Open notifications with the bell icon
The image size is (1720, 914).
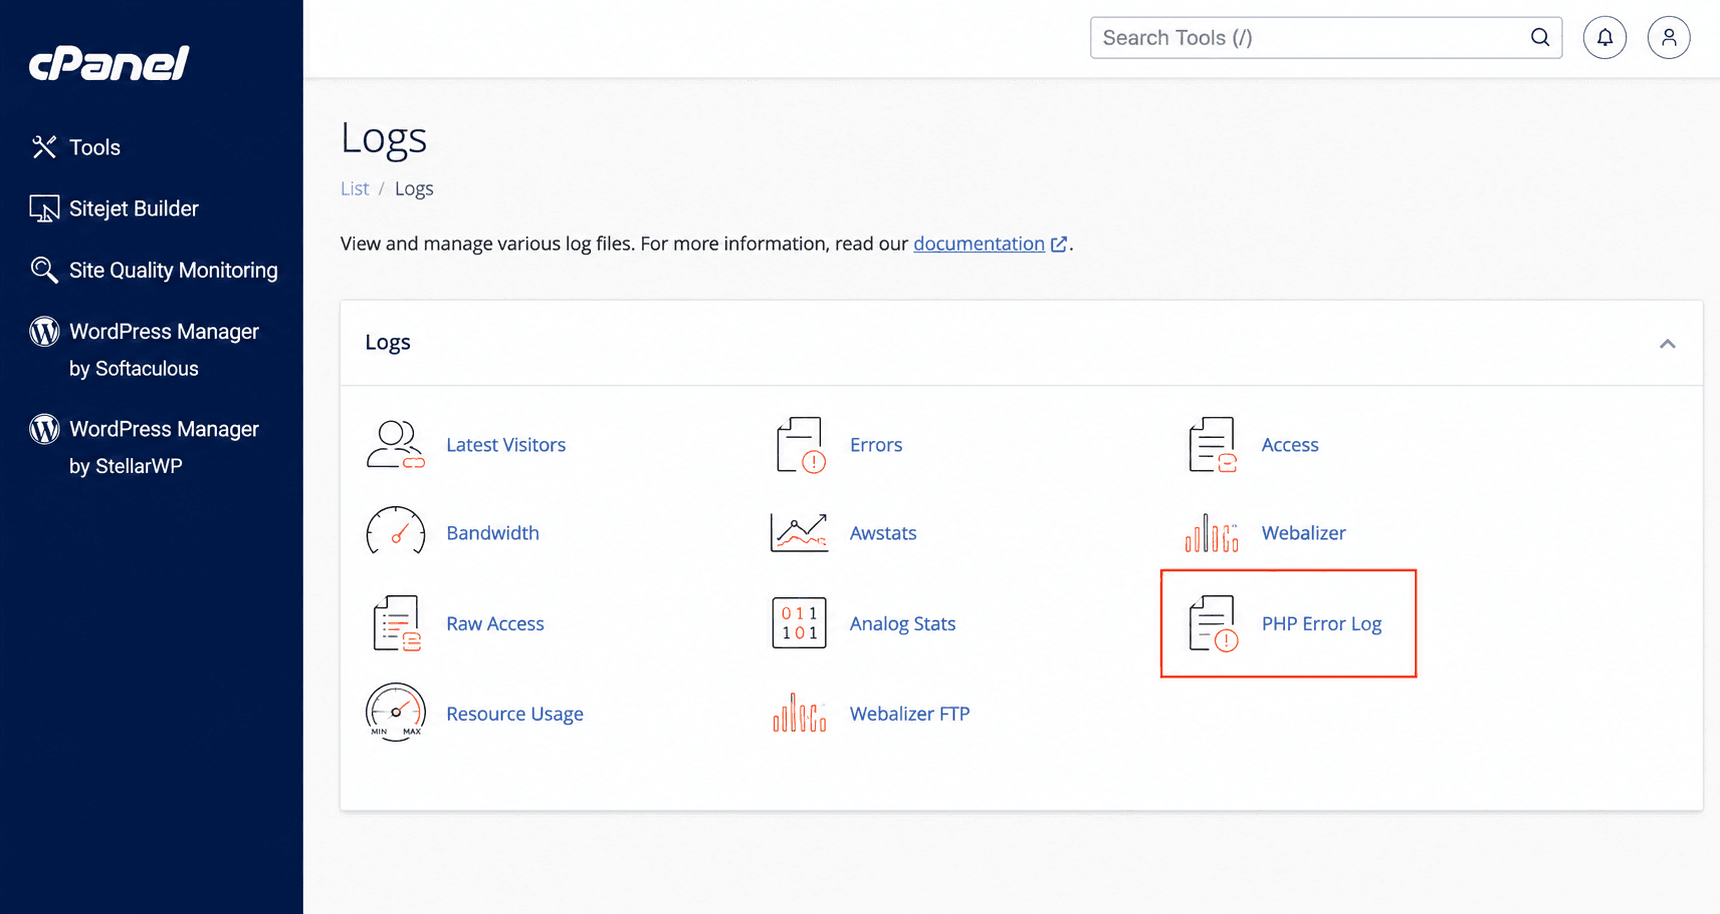pyautogui.click(x=1605, y=38)
